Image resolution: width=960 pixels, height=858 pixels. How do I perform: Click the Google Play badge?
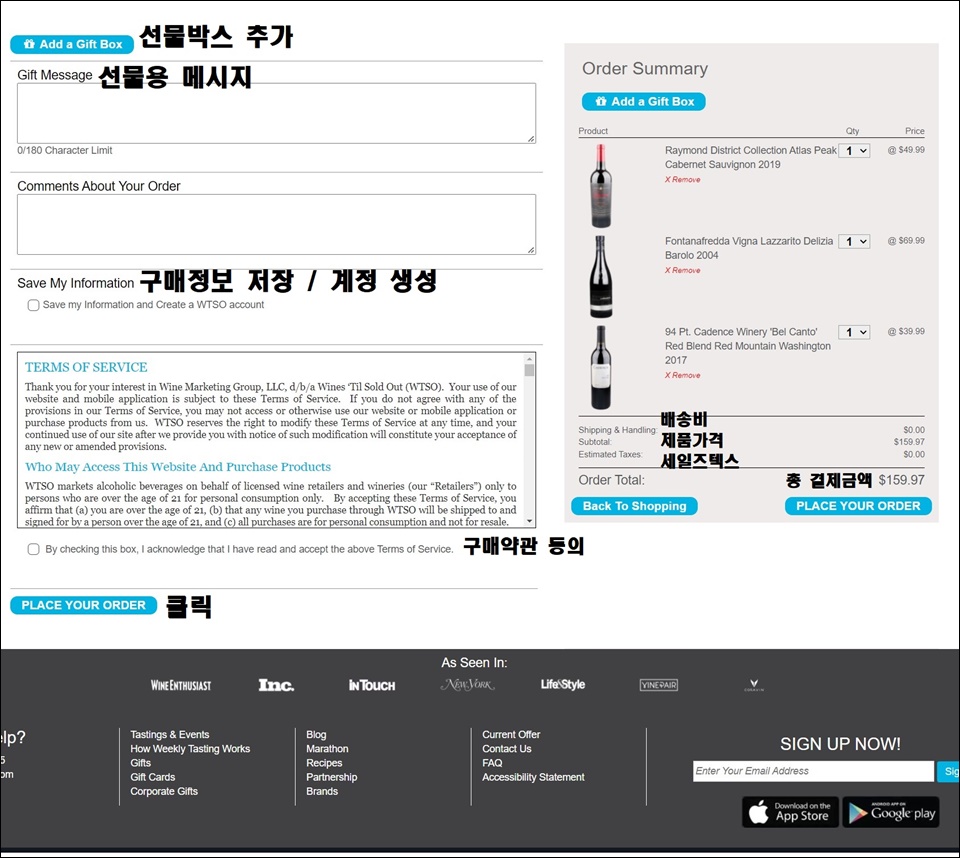891,812
